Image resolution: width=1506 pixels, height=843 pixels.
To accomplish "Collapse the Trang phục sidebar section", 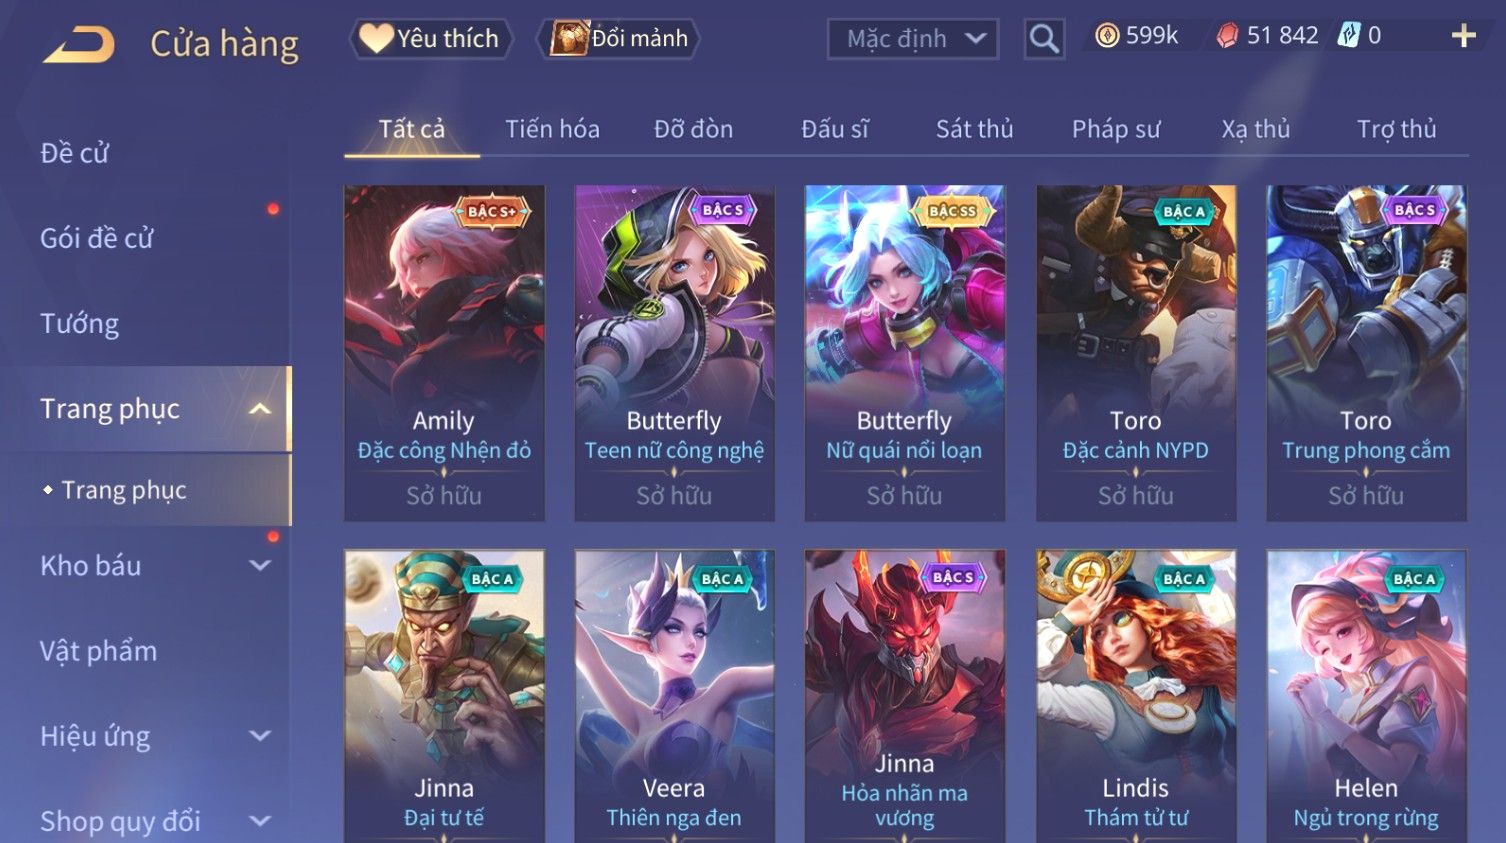I will [x=260, y=409].
